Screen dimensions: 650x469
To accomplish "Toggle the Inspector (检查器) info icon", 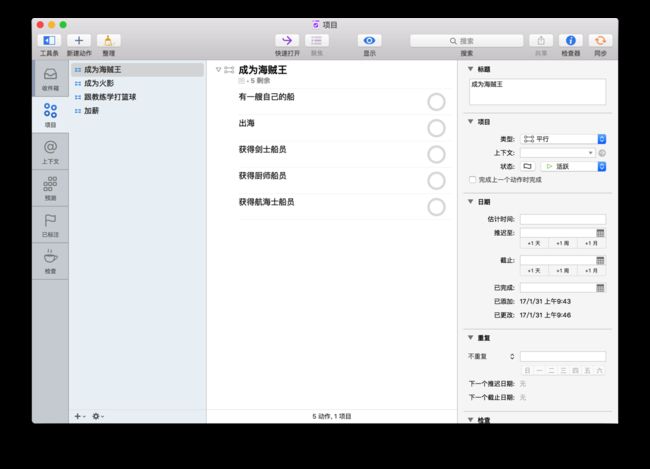I will coord(571,41).
